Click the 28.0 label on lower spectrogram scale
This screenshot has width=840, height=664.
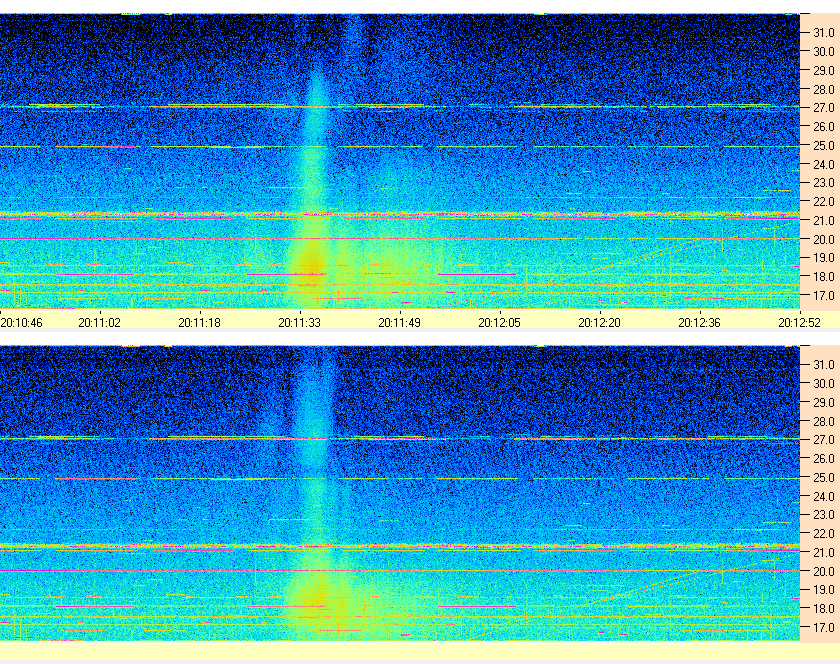[824, 422]
